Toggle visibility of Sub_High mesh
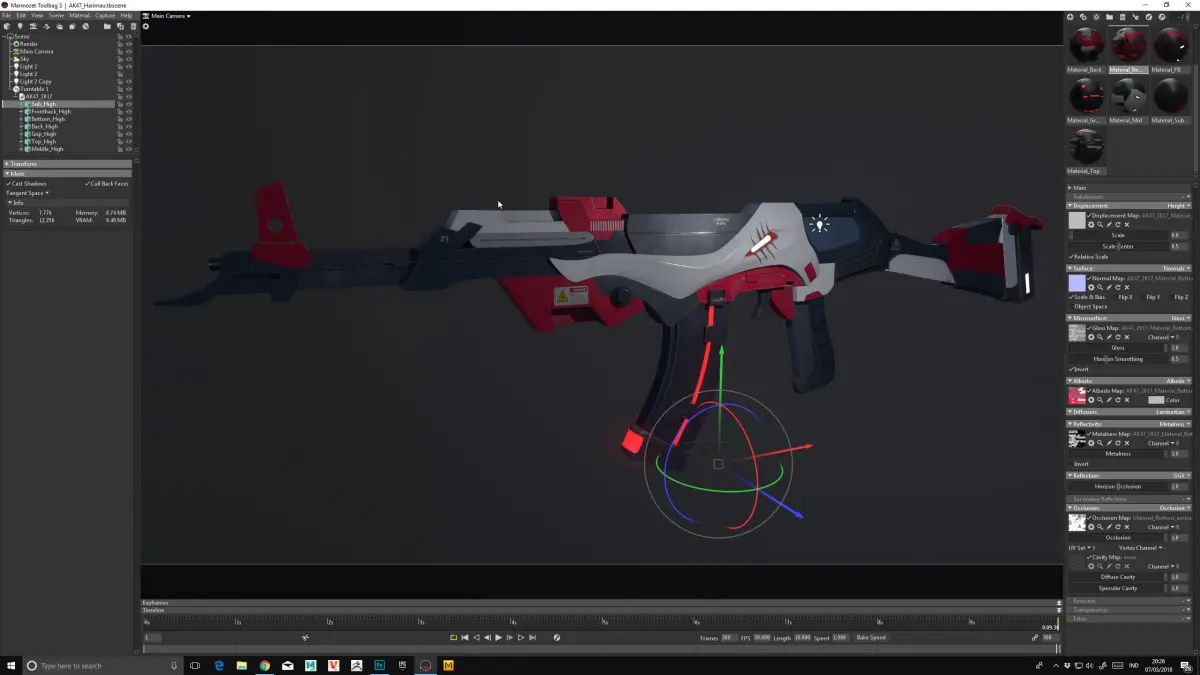The image size is (1200, 675). pos(128,104)
